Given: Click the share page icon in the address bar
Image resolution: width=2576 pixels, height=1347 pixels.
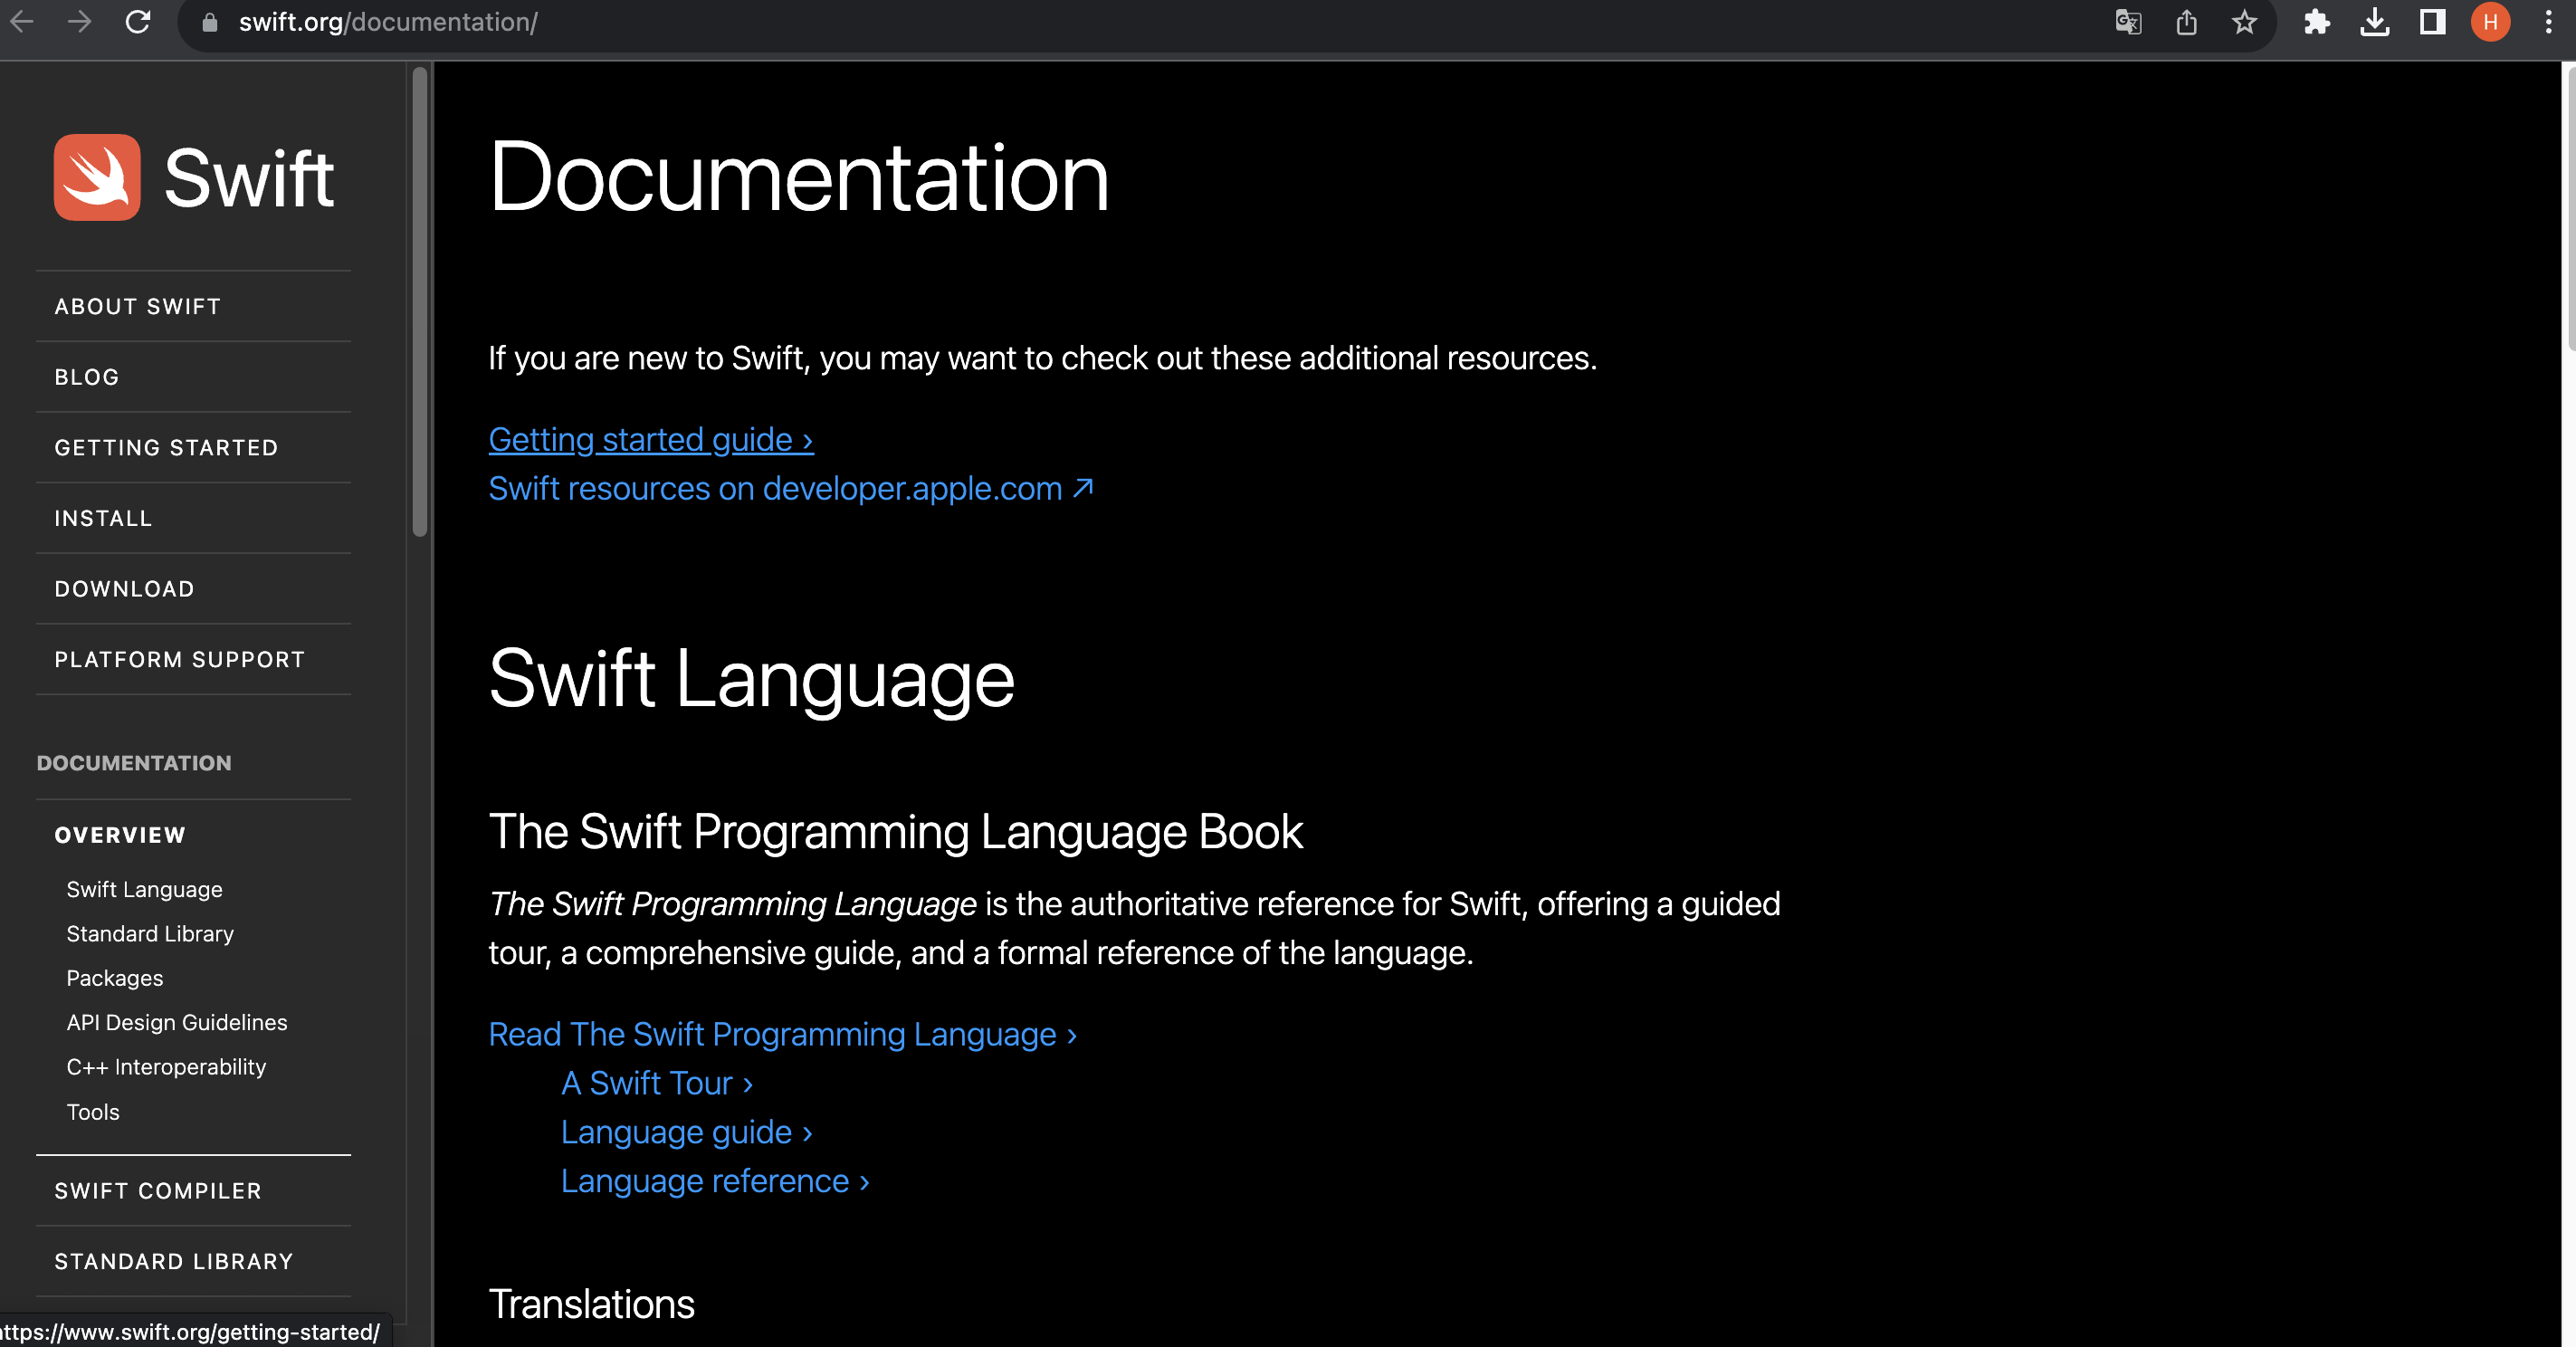Looking at the screenshot, I should click(x=2186, y=22).
